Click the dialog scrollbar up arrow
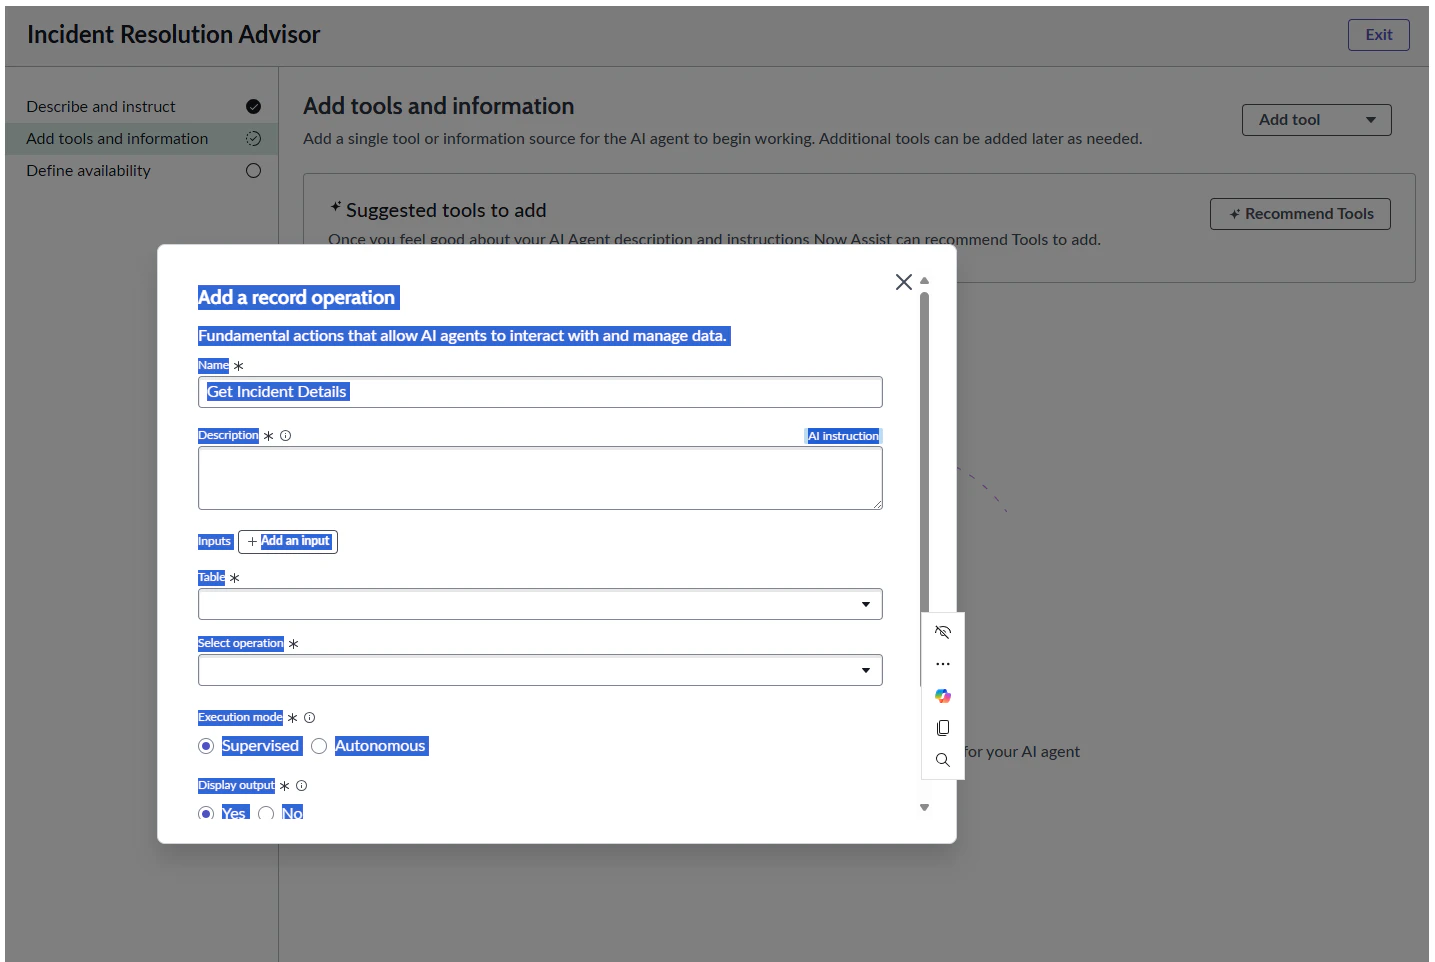Screen dimensions: 1435x962 [x=925, y=281]
